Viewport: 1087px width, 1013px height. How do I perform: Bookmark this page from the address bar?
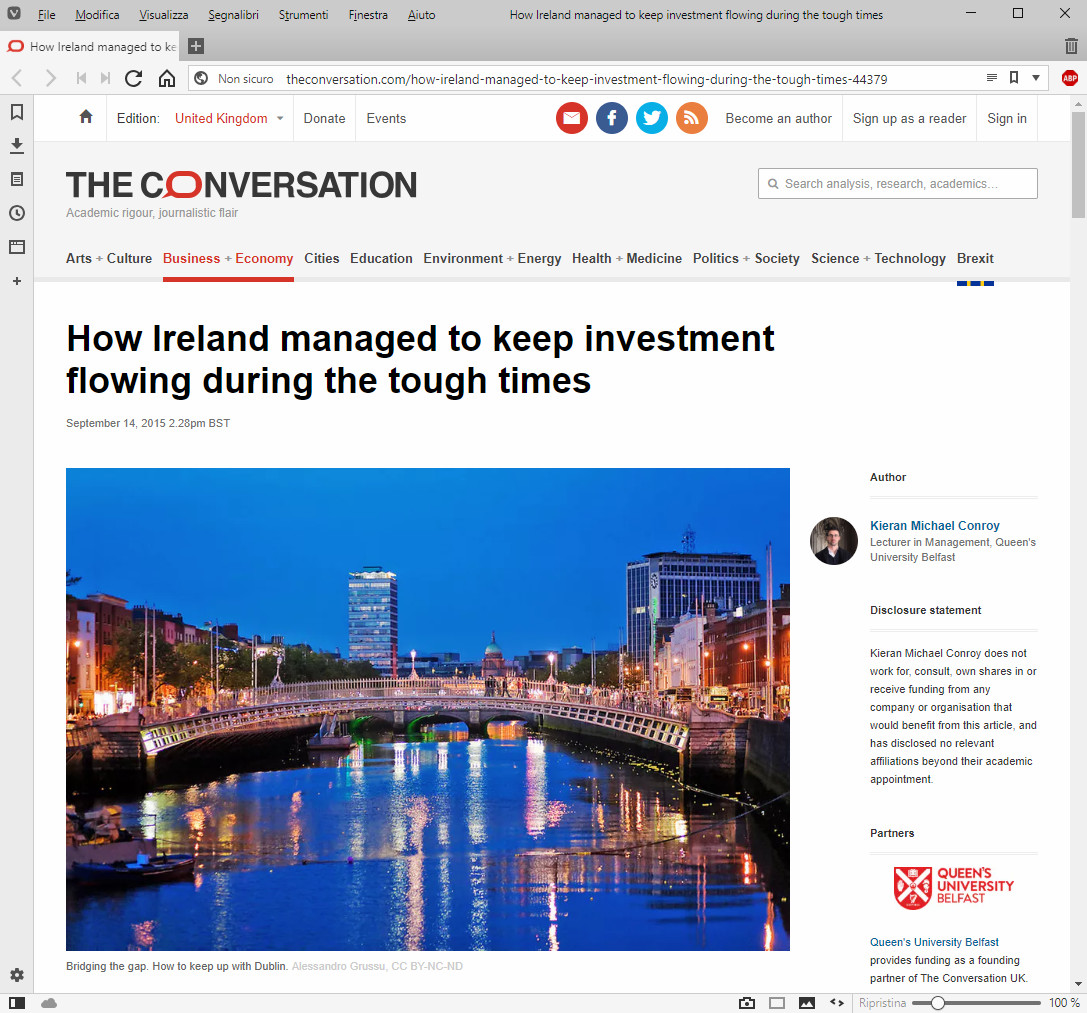coord(1014,78)
